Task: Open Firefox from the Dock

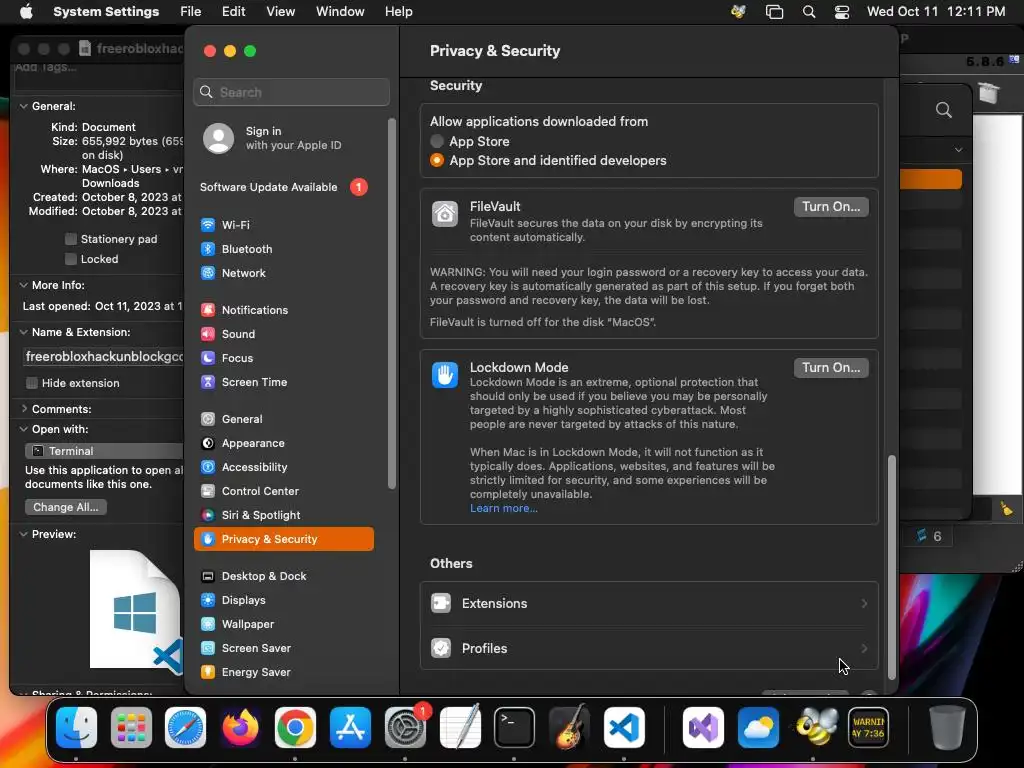Action: (240, 728)
